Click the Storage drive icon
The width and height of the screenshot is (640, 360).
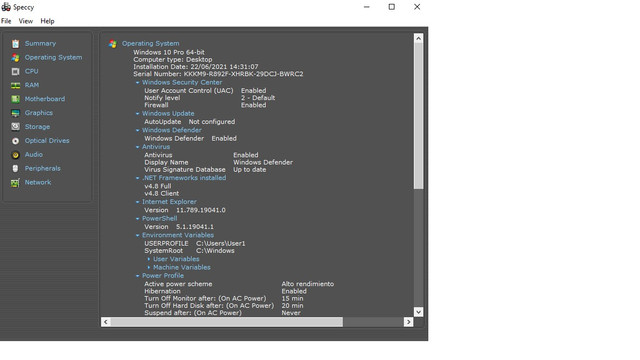click(16, 127)
